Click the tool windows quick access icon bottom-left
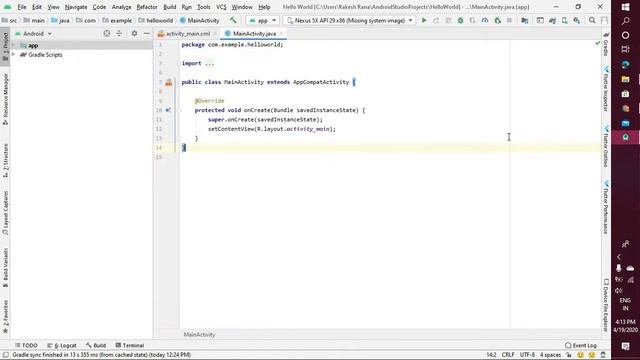Viewport: 640px width, 360px height. pos(5,355)
